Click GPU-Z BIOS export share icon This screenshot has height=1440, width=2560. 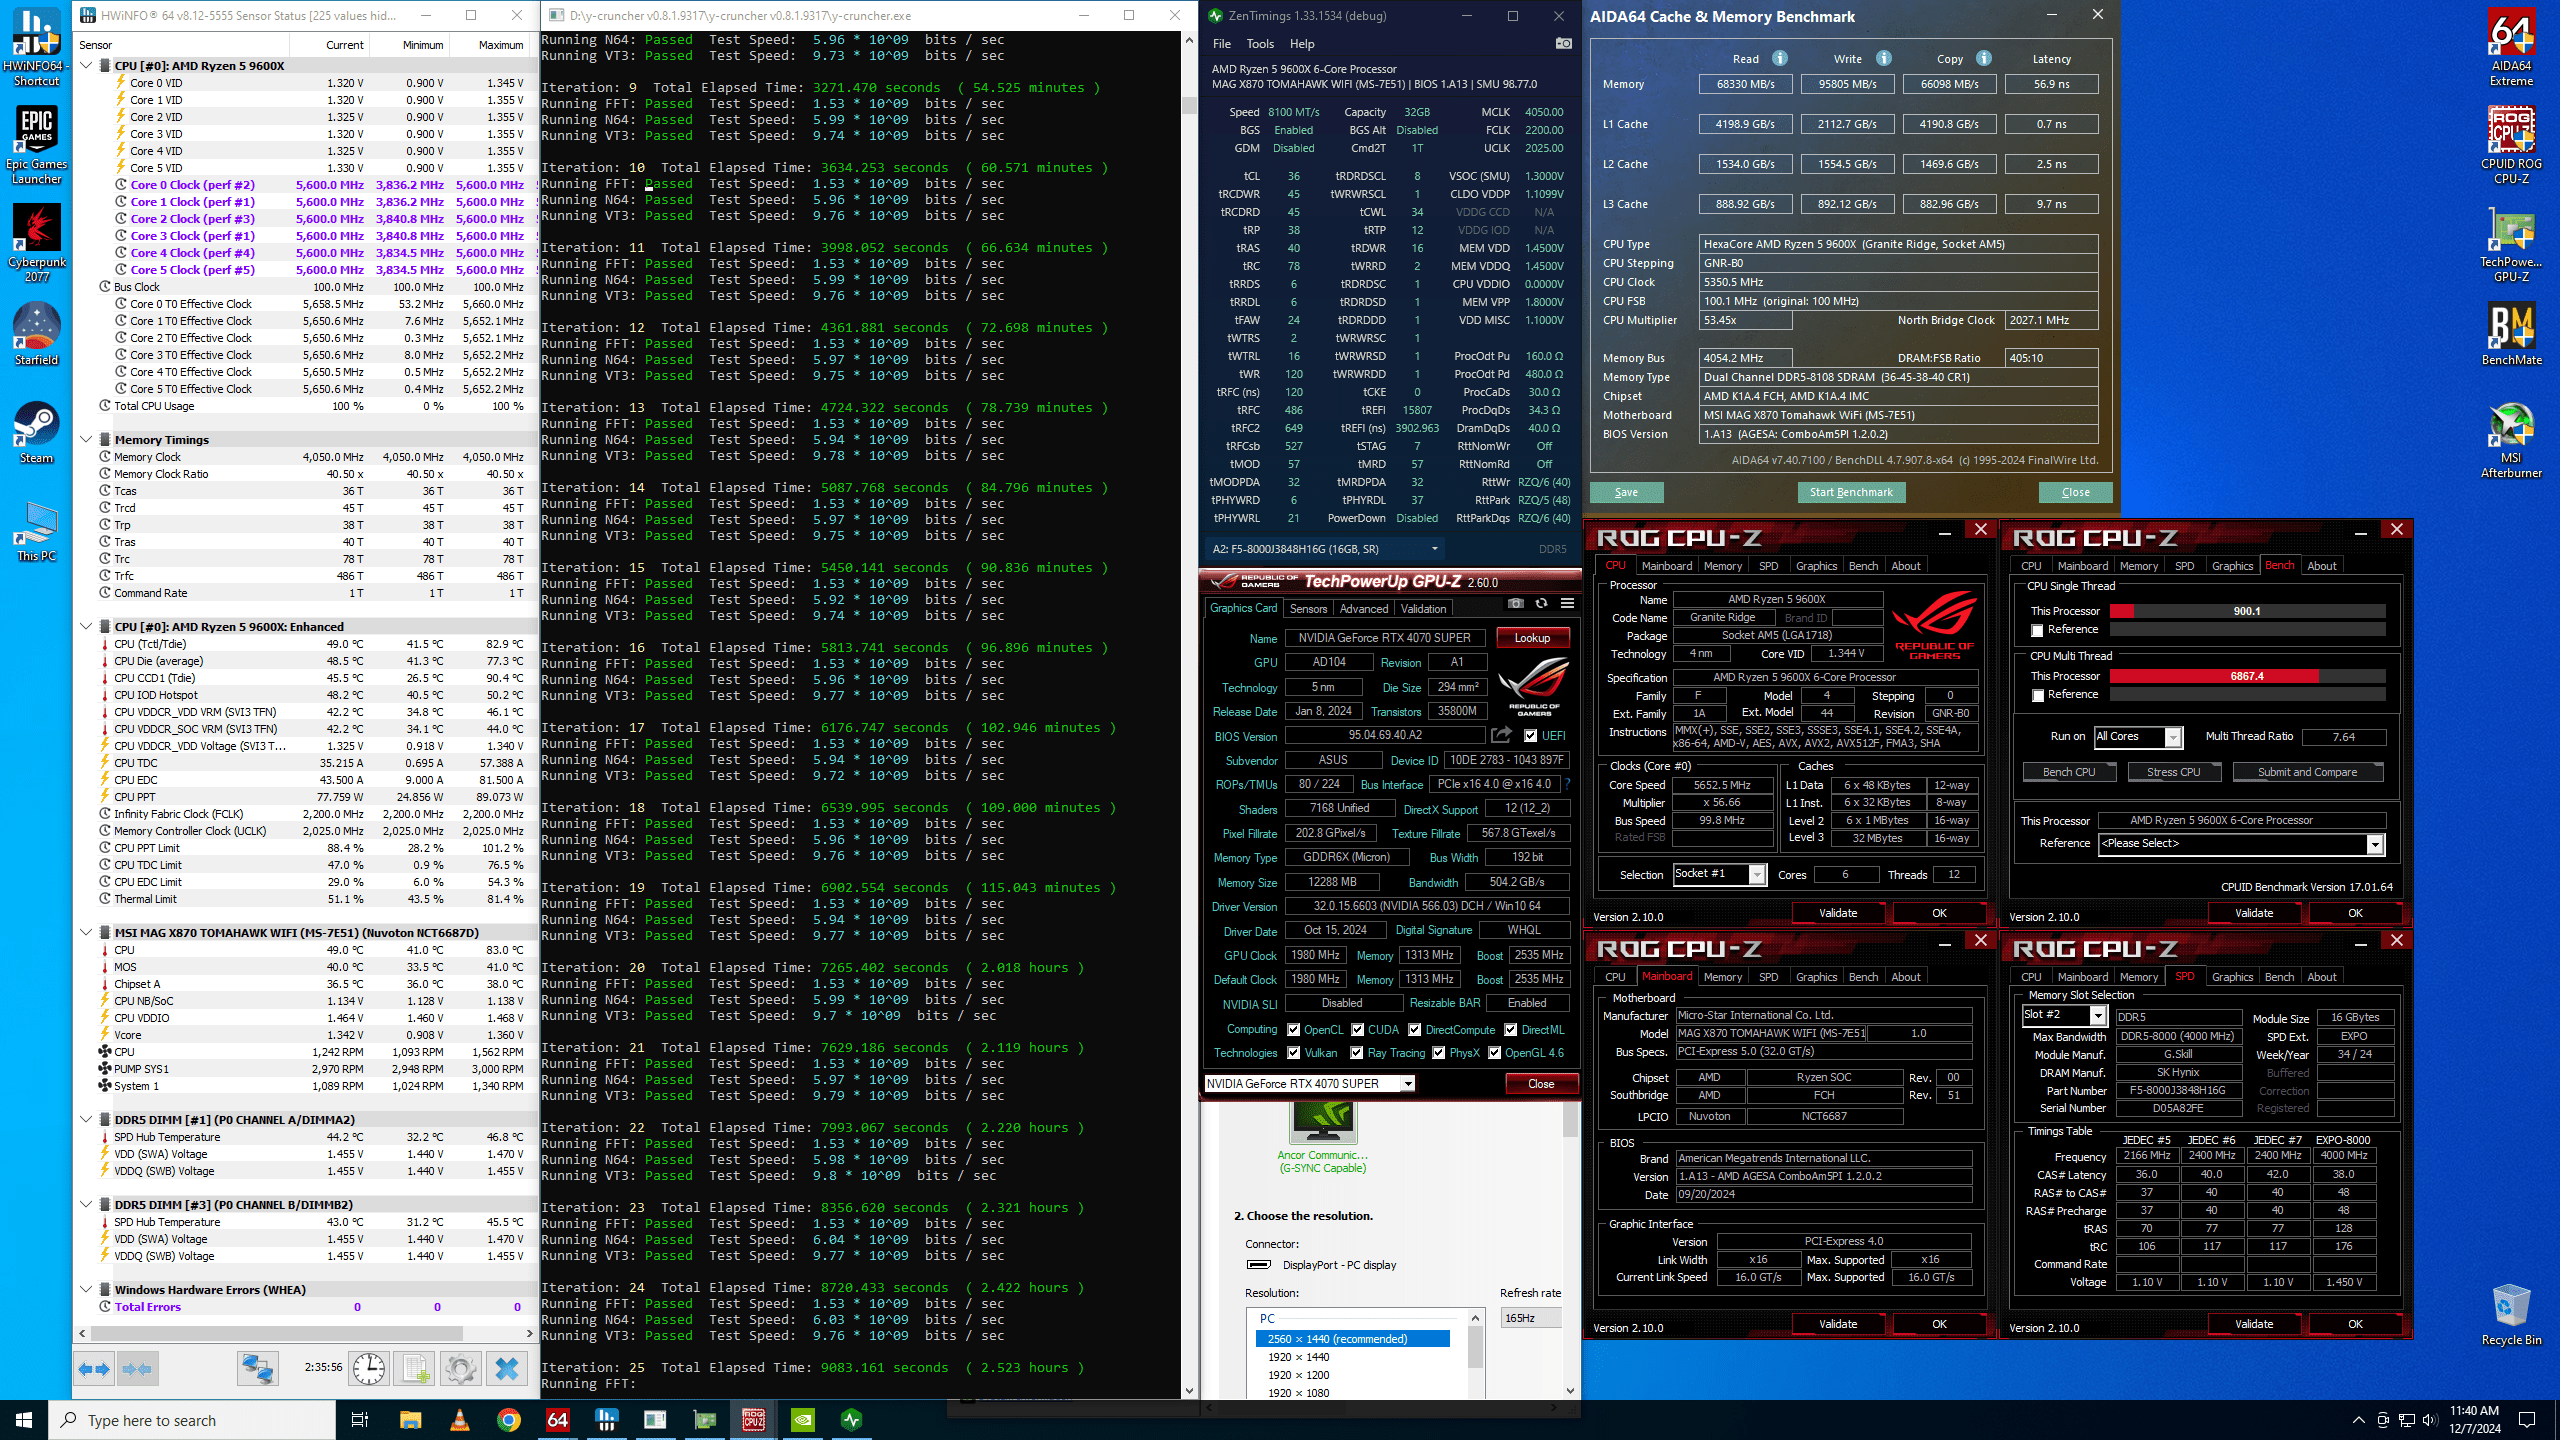[x=1501, y=735]
